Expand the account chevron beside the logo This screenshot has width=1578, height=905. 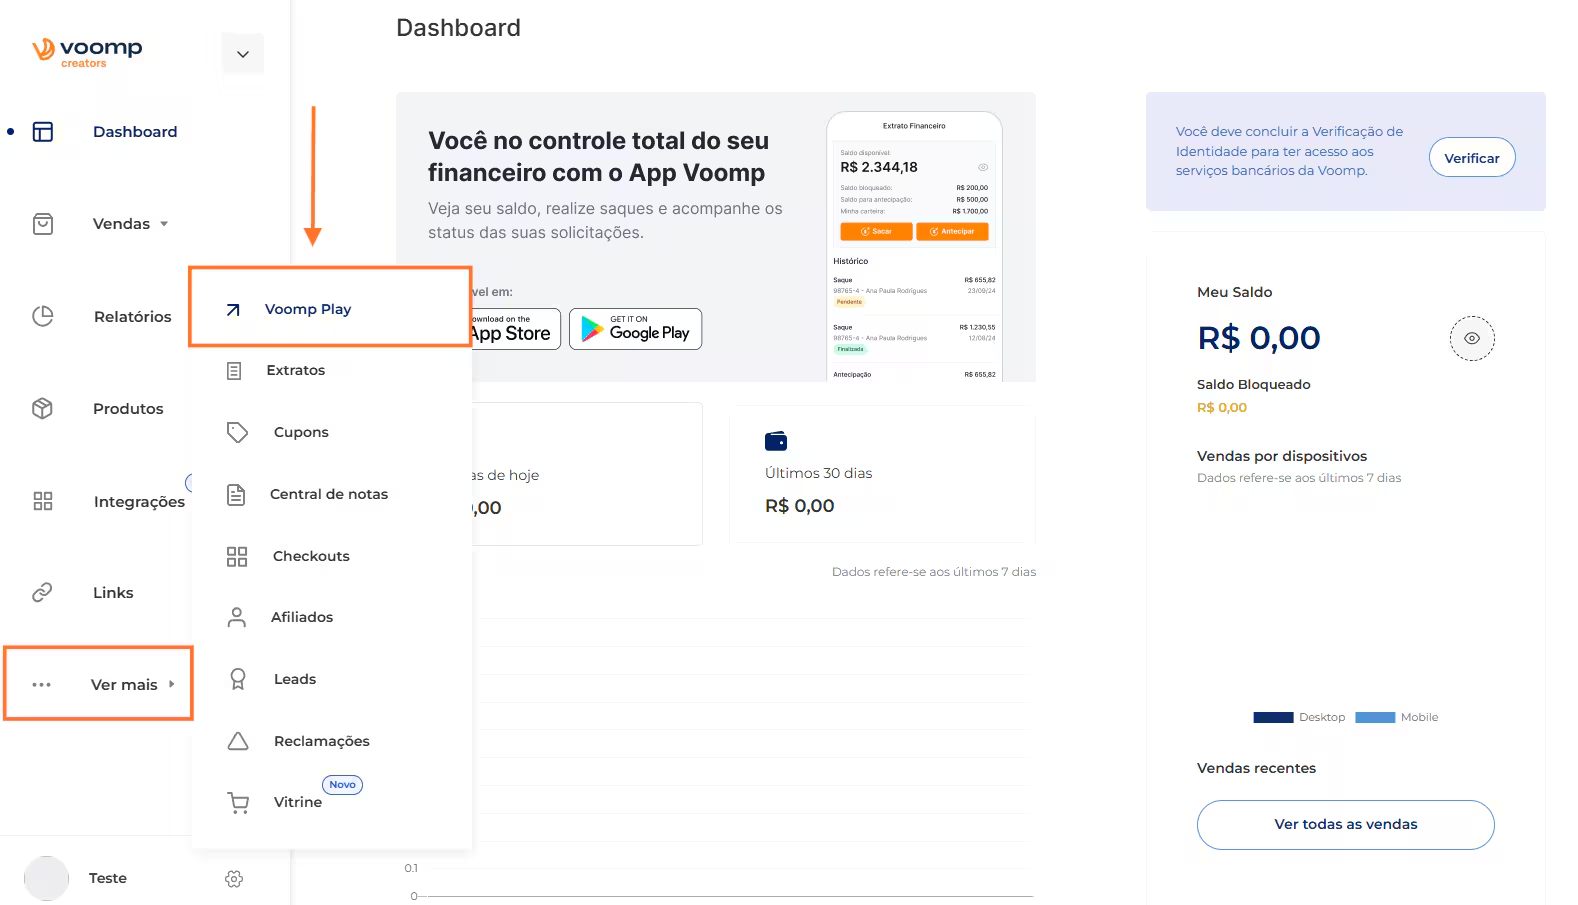[x=243, y=54]
